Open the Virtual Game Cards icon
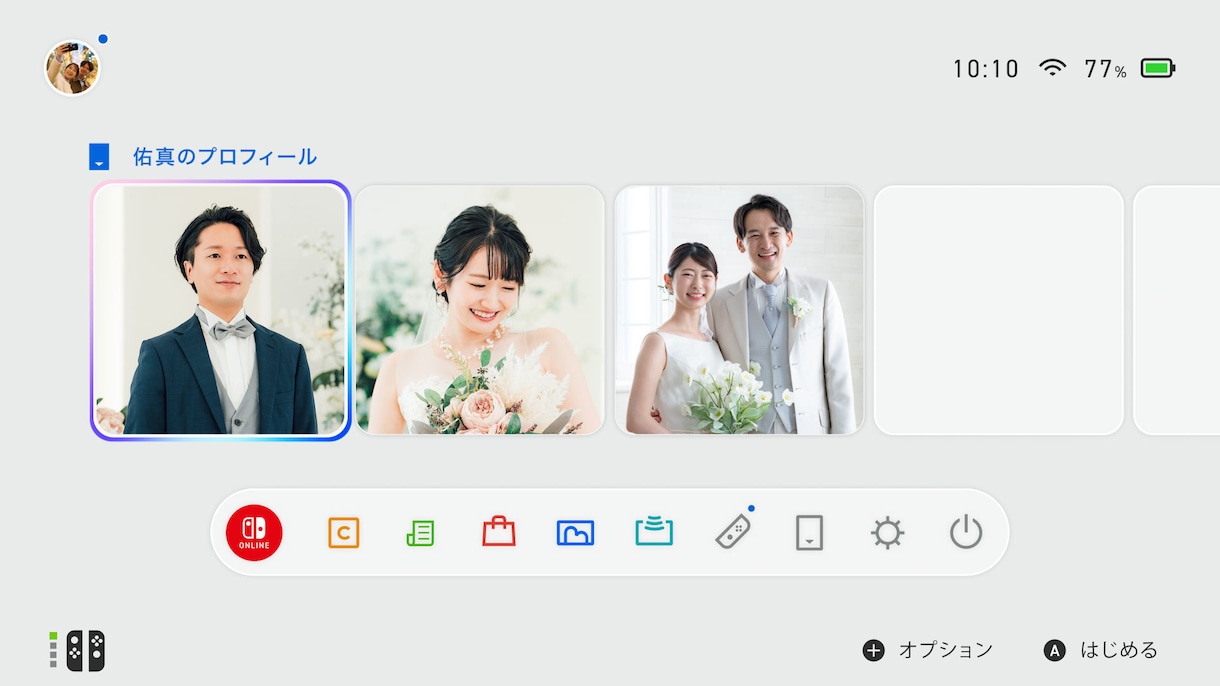 pyautogui.click(x=809, y=533)
